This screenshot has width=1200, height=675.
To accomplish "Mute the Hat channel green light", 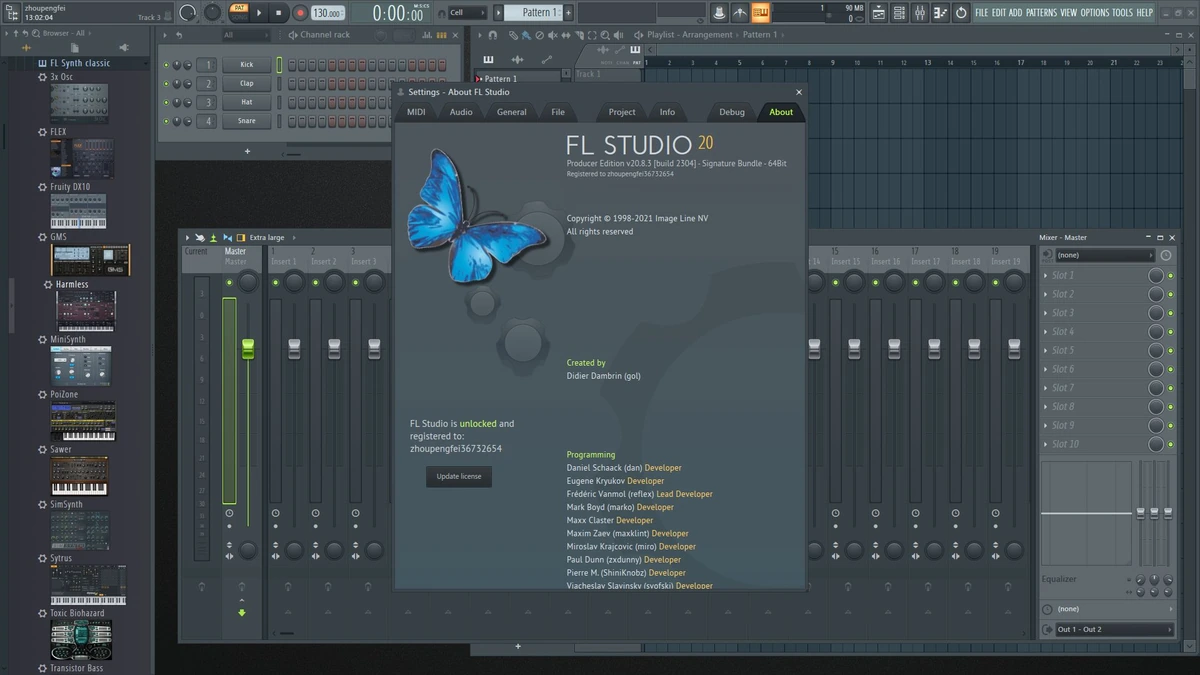I will coord(166,102).
